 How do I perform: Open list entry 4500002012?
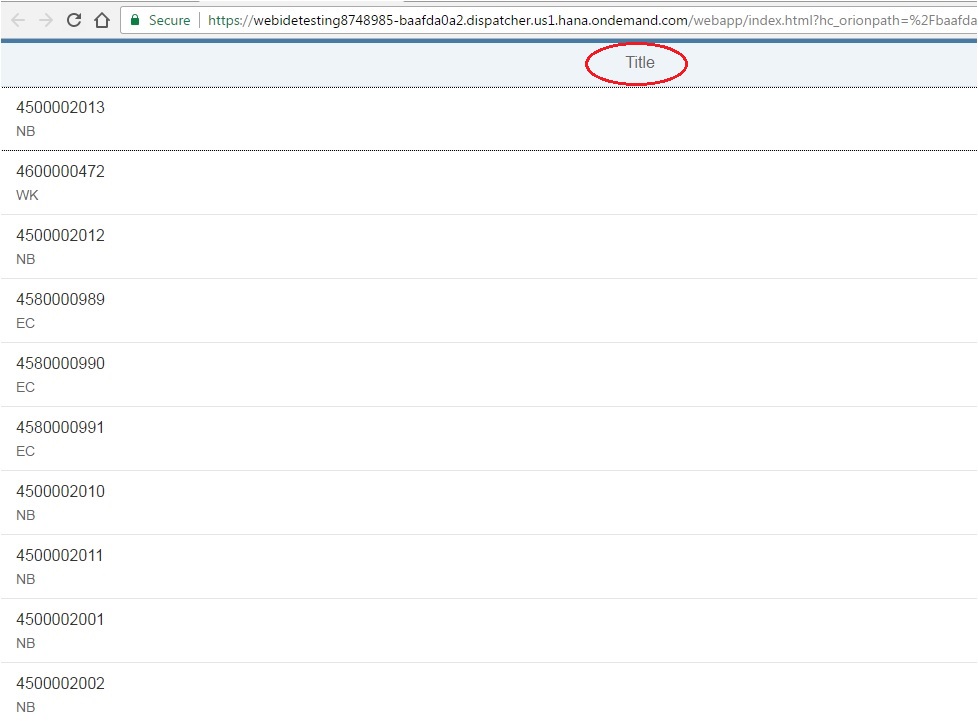489,247
